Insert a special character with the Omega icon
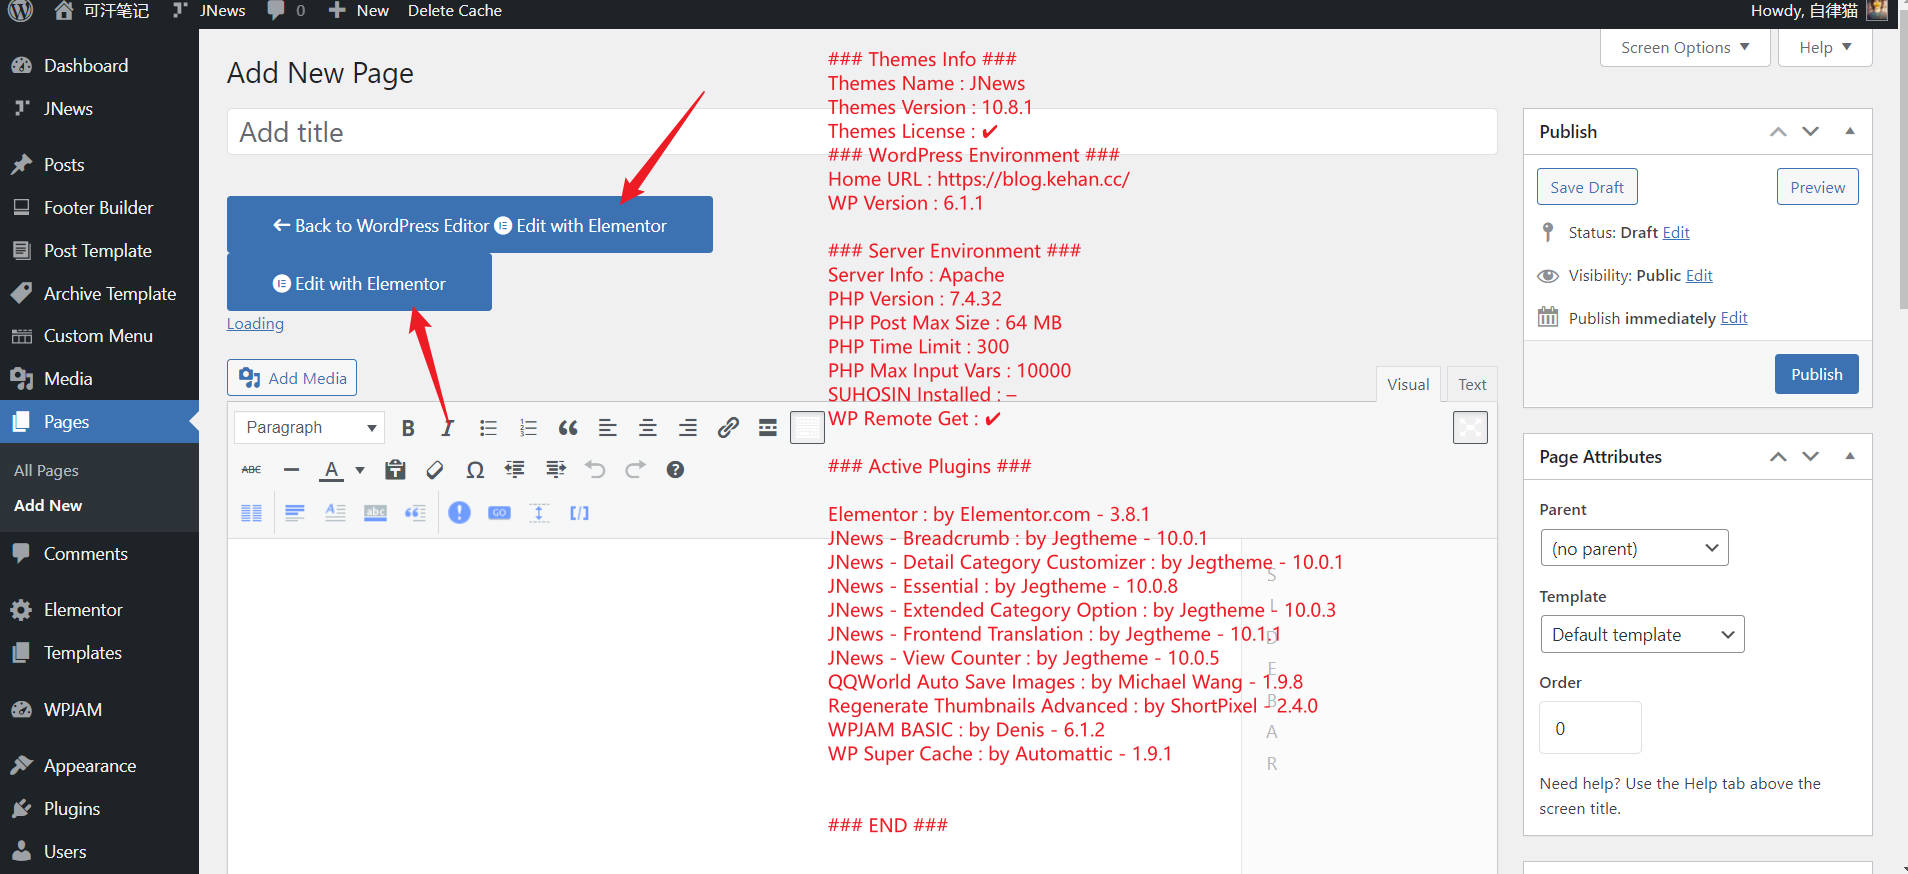 475,470
